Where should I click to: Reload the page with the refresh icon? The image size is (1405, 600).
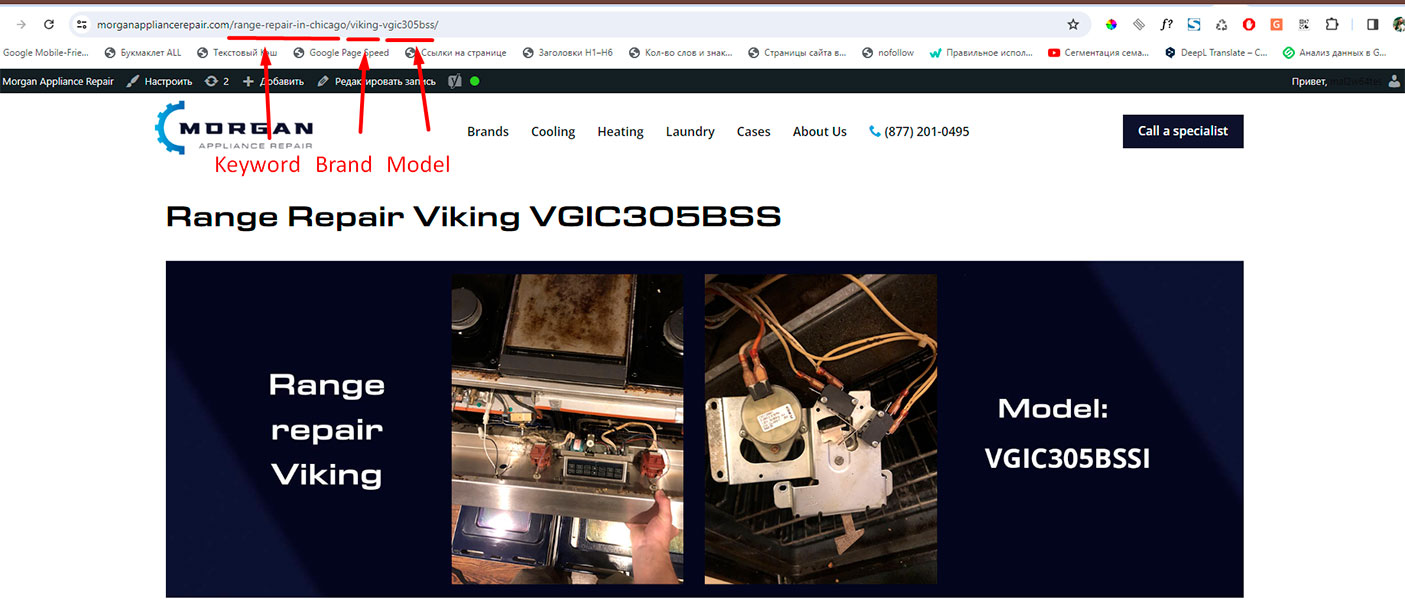pos(49,24)
